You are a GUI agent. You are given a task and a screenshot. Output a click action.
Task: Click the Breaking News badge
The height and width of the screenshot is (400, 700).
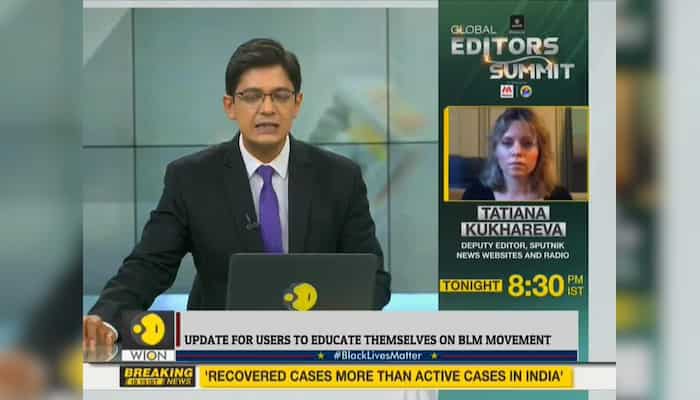(157, 376)
